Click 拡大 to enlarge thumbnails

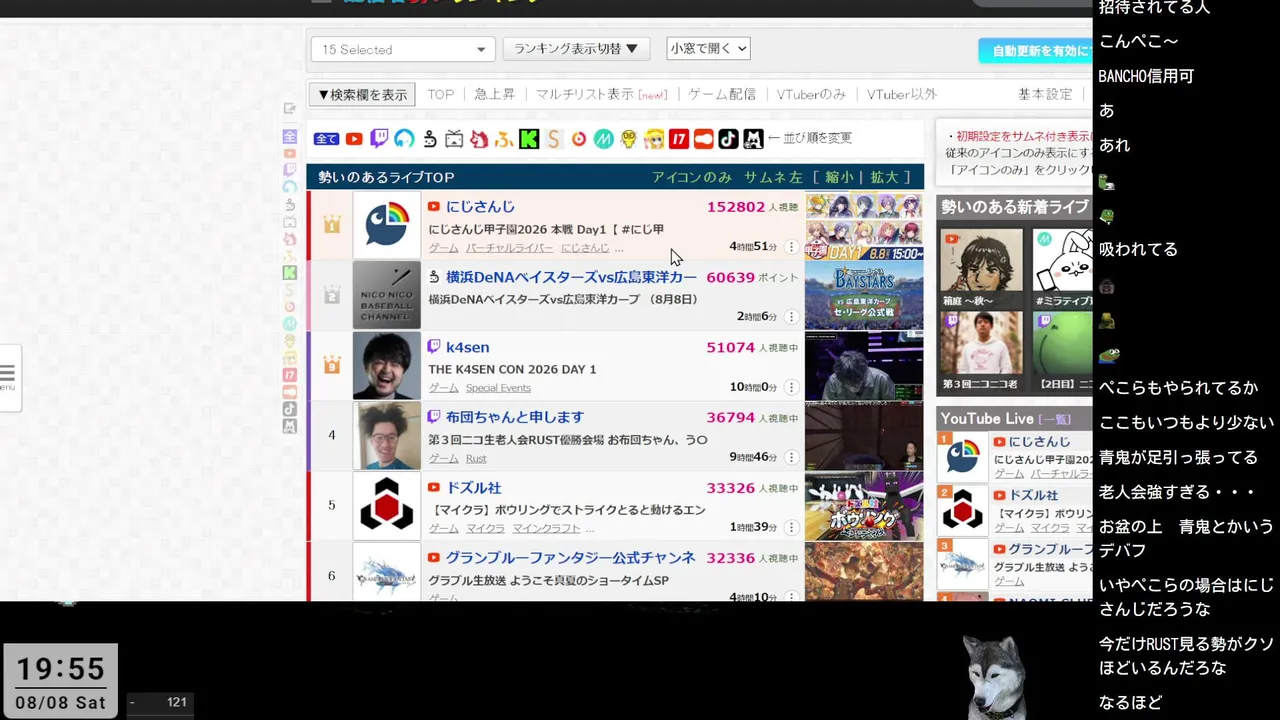884,177
